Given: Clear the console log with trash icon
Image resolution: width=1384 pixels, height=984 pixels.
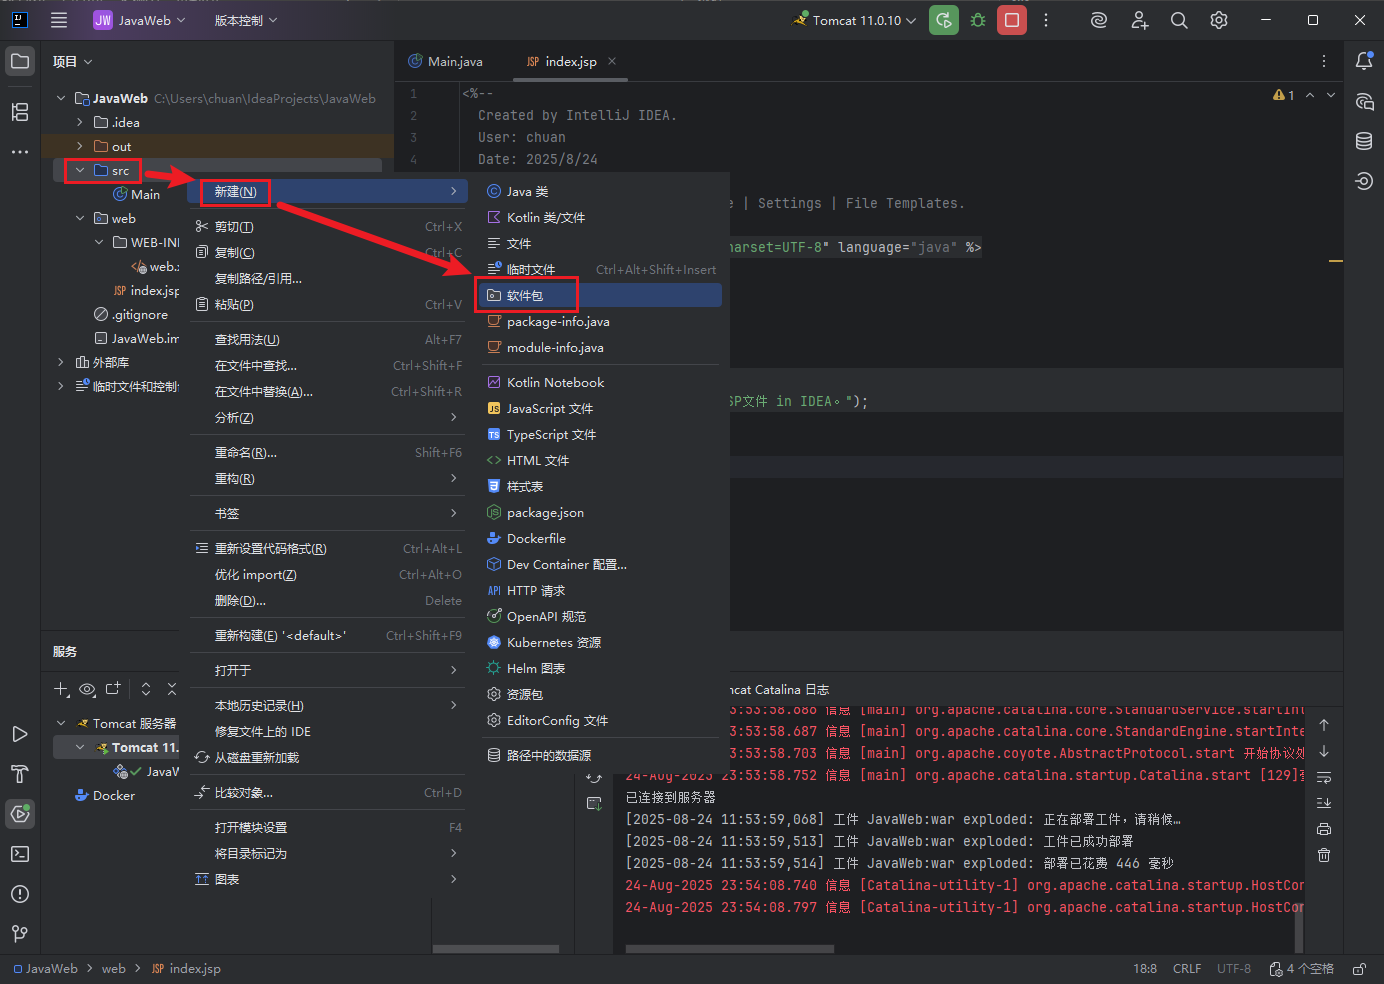Looking at the screenshot, I should [1324, 855].
